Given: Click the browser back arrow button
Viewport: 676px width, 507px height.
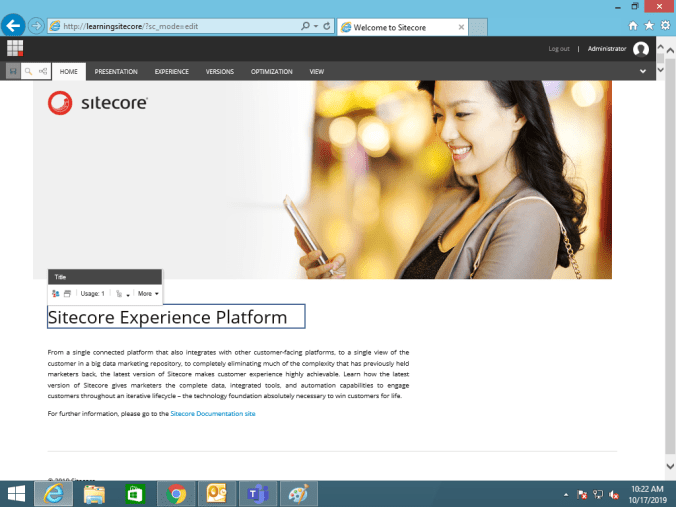Looking at the screenshot, I should (15, 26).
